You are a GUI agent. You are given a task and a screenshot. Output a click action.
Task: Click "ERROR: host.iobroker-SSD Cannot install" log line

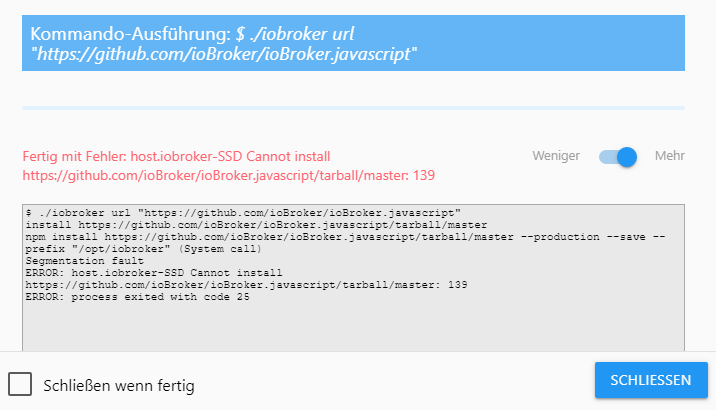click(246, 279)
